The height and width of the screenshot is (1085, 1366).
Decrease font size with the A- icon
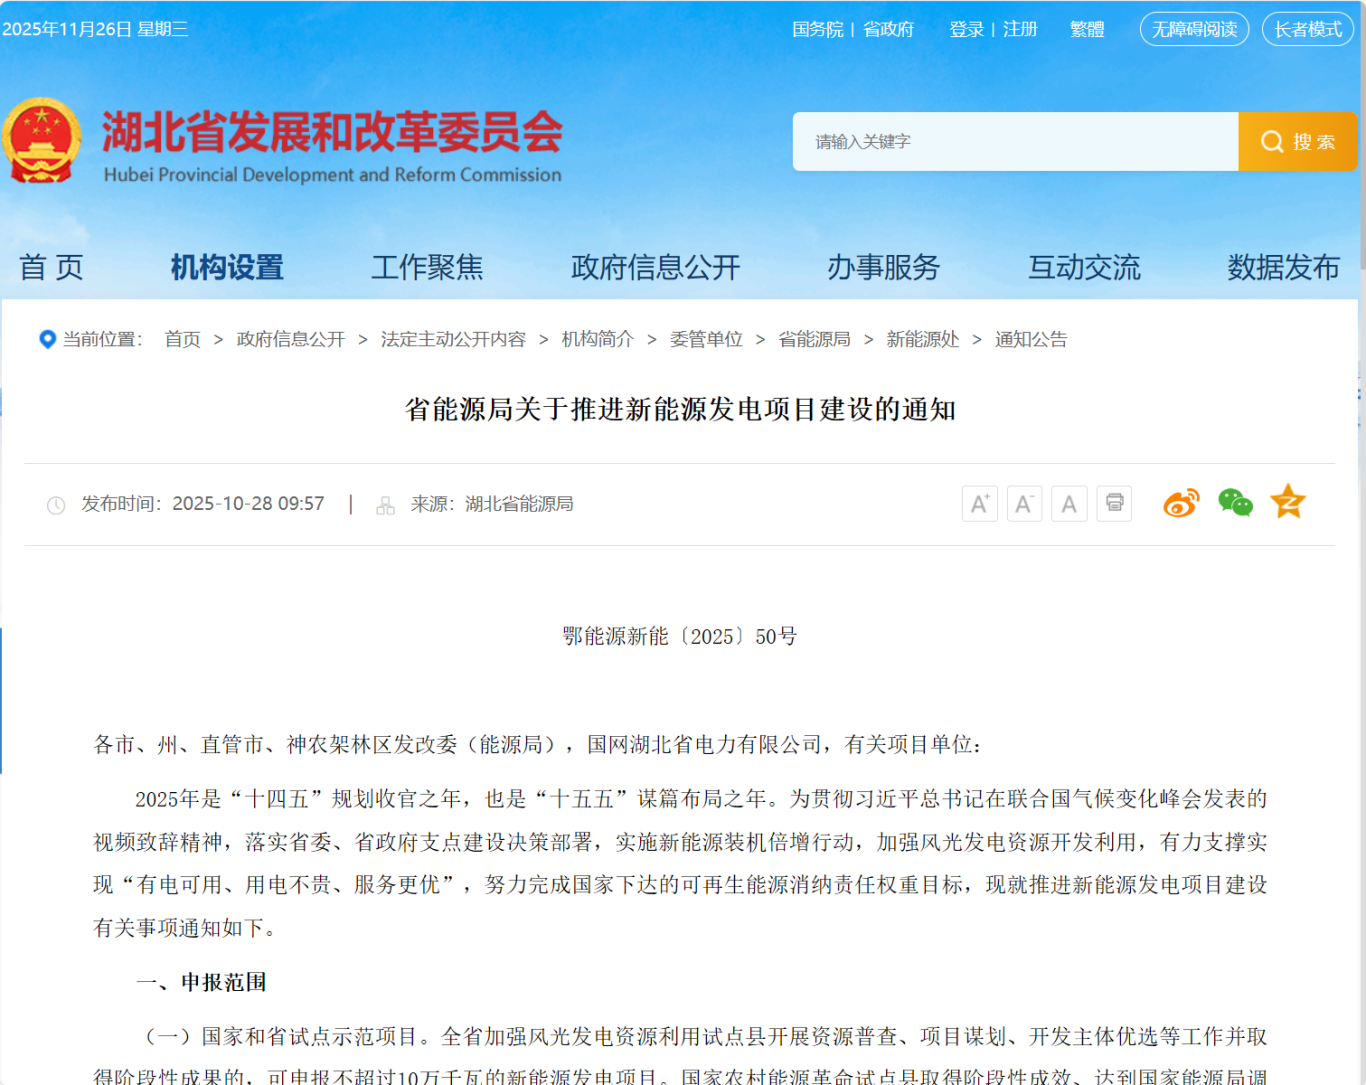1024,503
